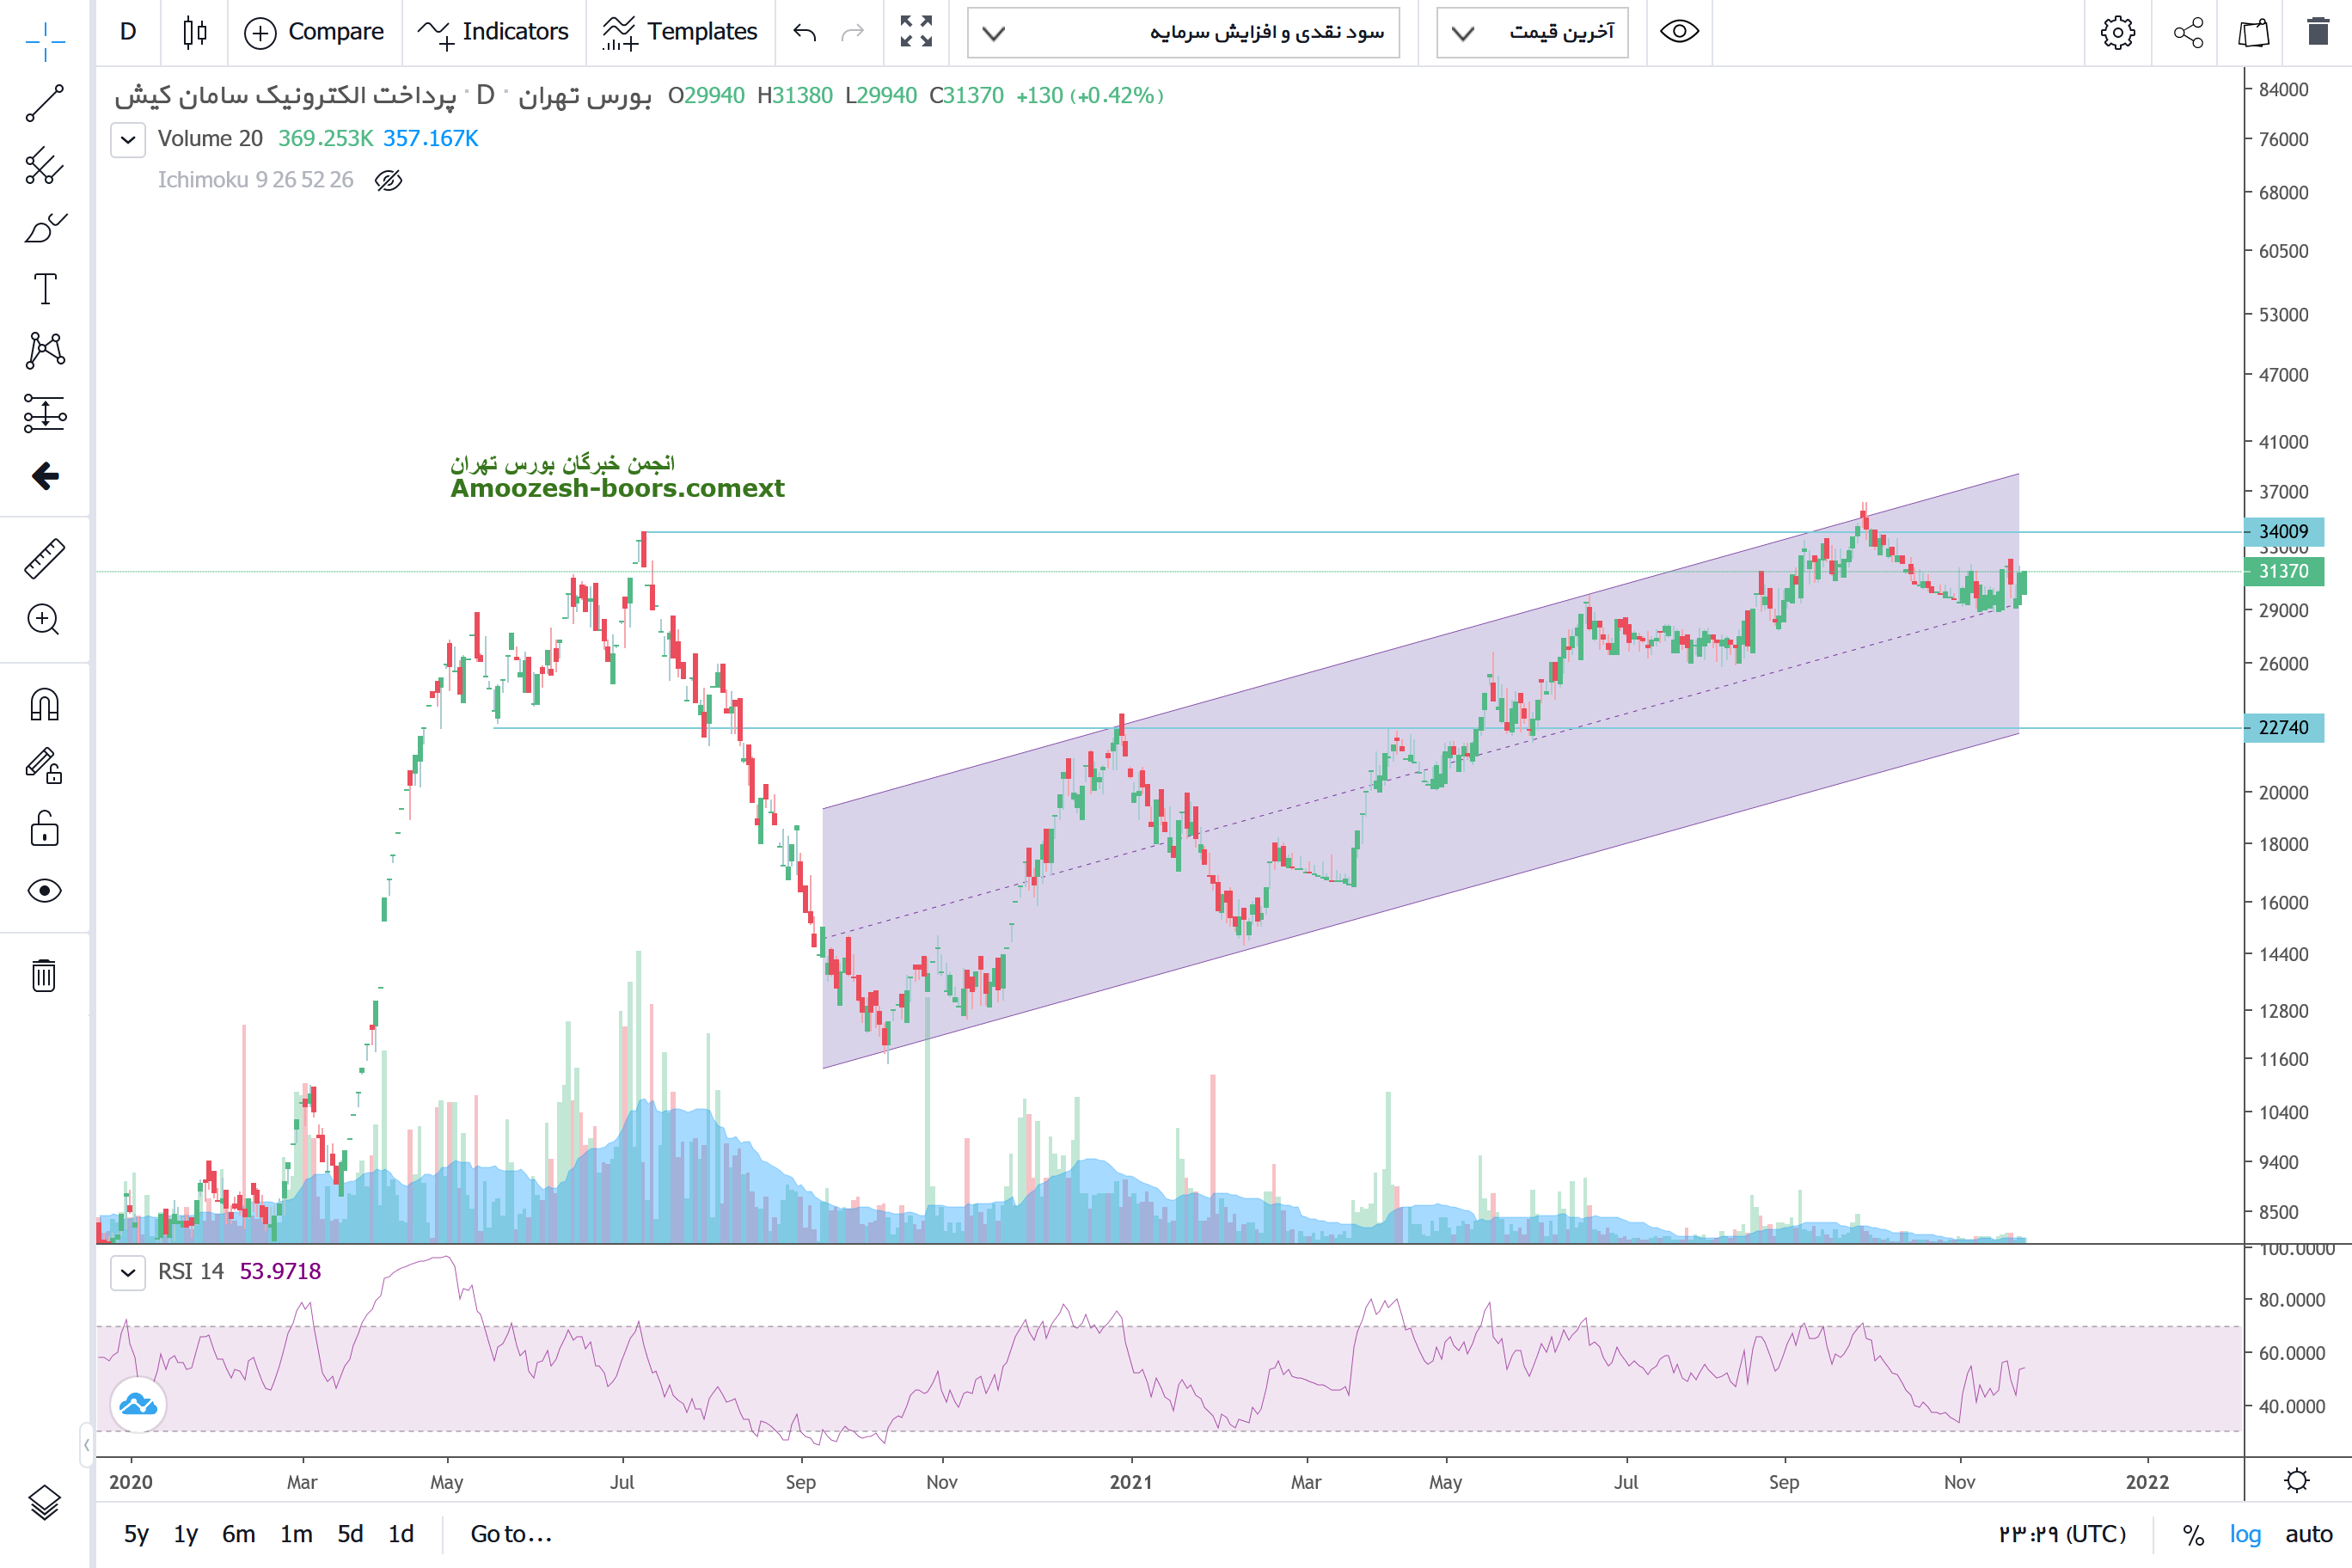The image size is (2352, 1568).
Task: Open the Templates menu
Action: [680, 32]
